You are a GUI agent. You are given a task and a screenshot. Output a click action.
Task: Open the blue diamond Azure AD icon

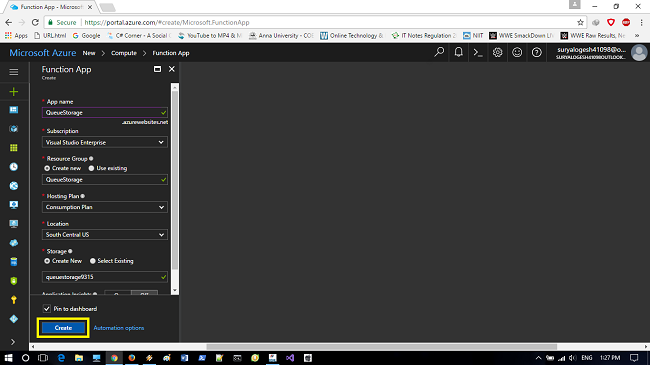click(14, 319)
